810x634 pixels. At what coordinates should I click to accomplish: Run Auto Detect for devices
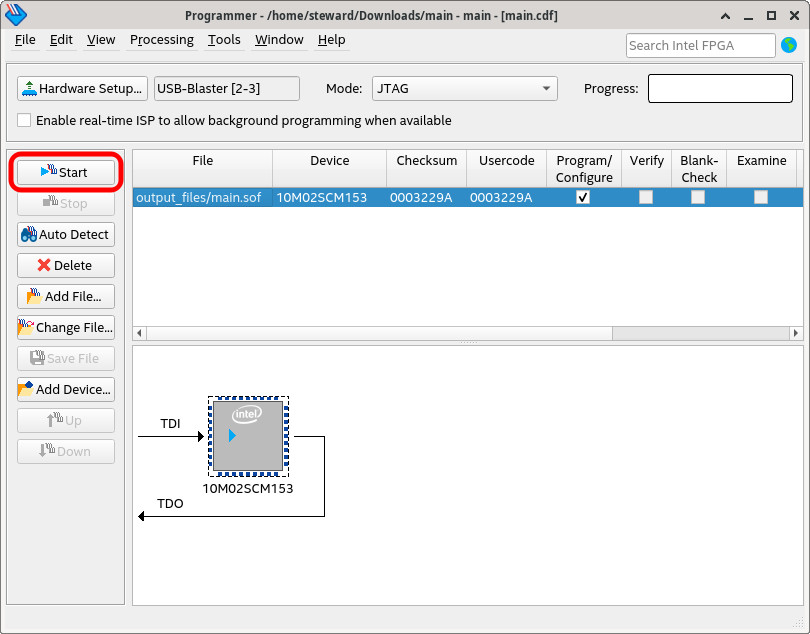click(x=66, y=235)
